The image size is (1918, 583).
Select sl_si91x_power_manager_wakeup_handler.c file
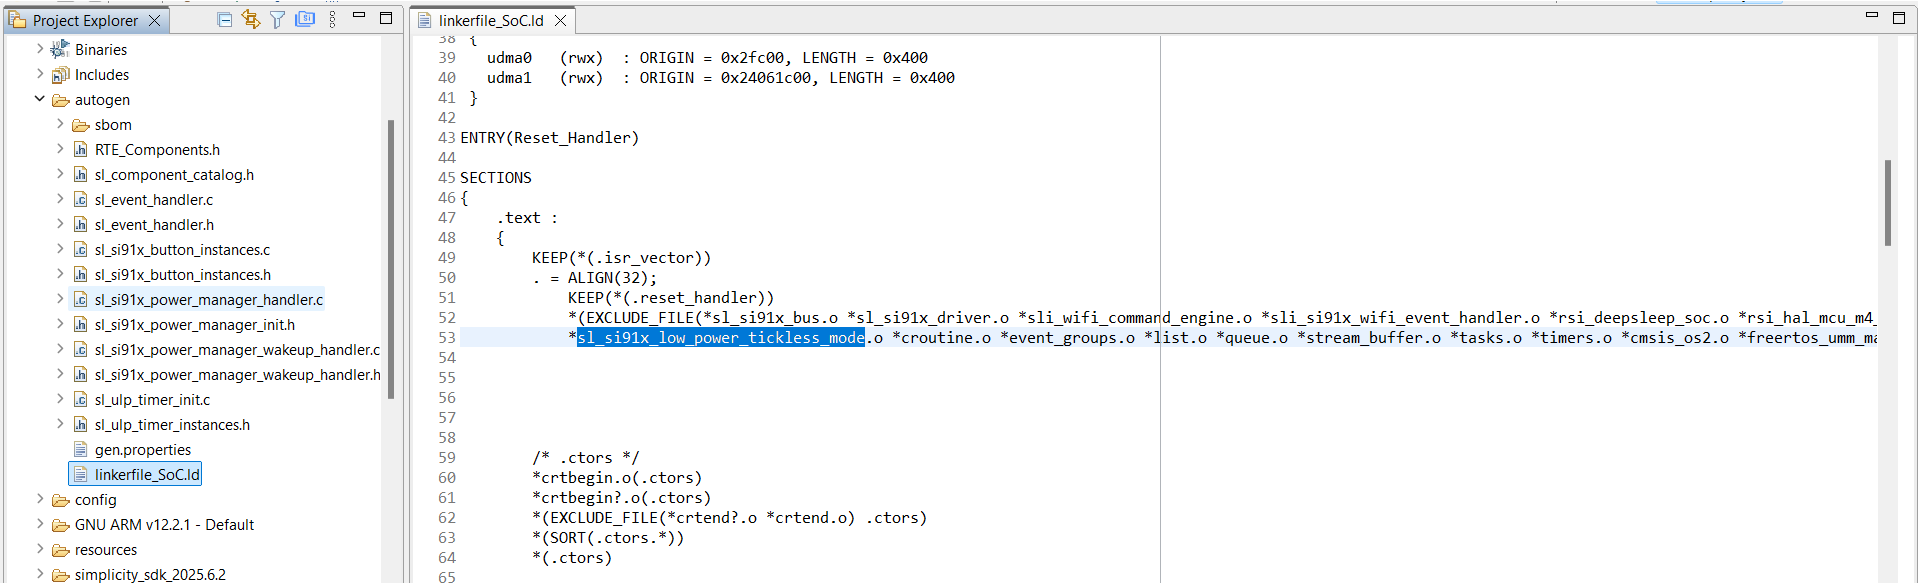[237, 350]
